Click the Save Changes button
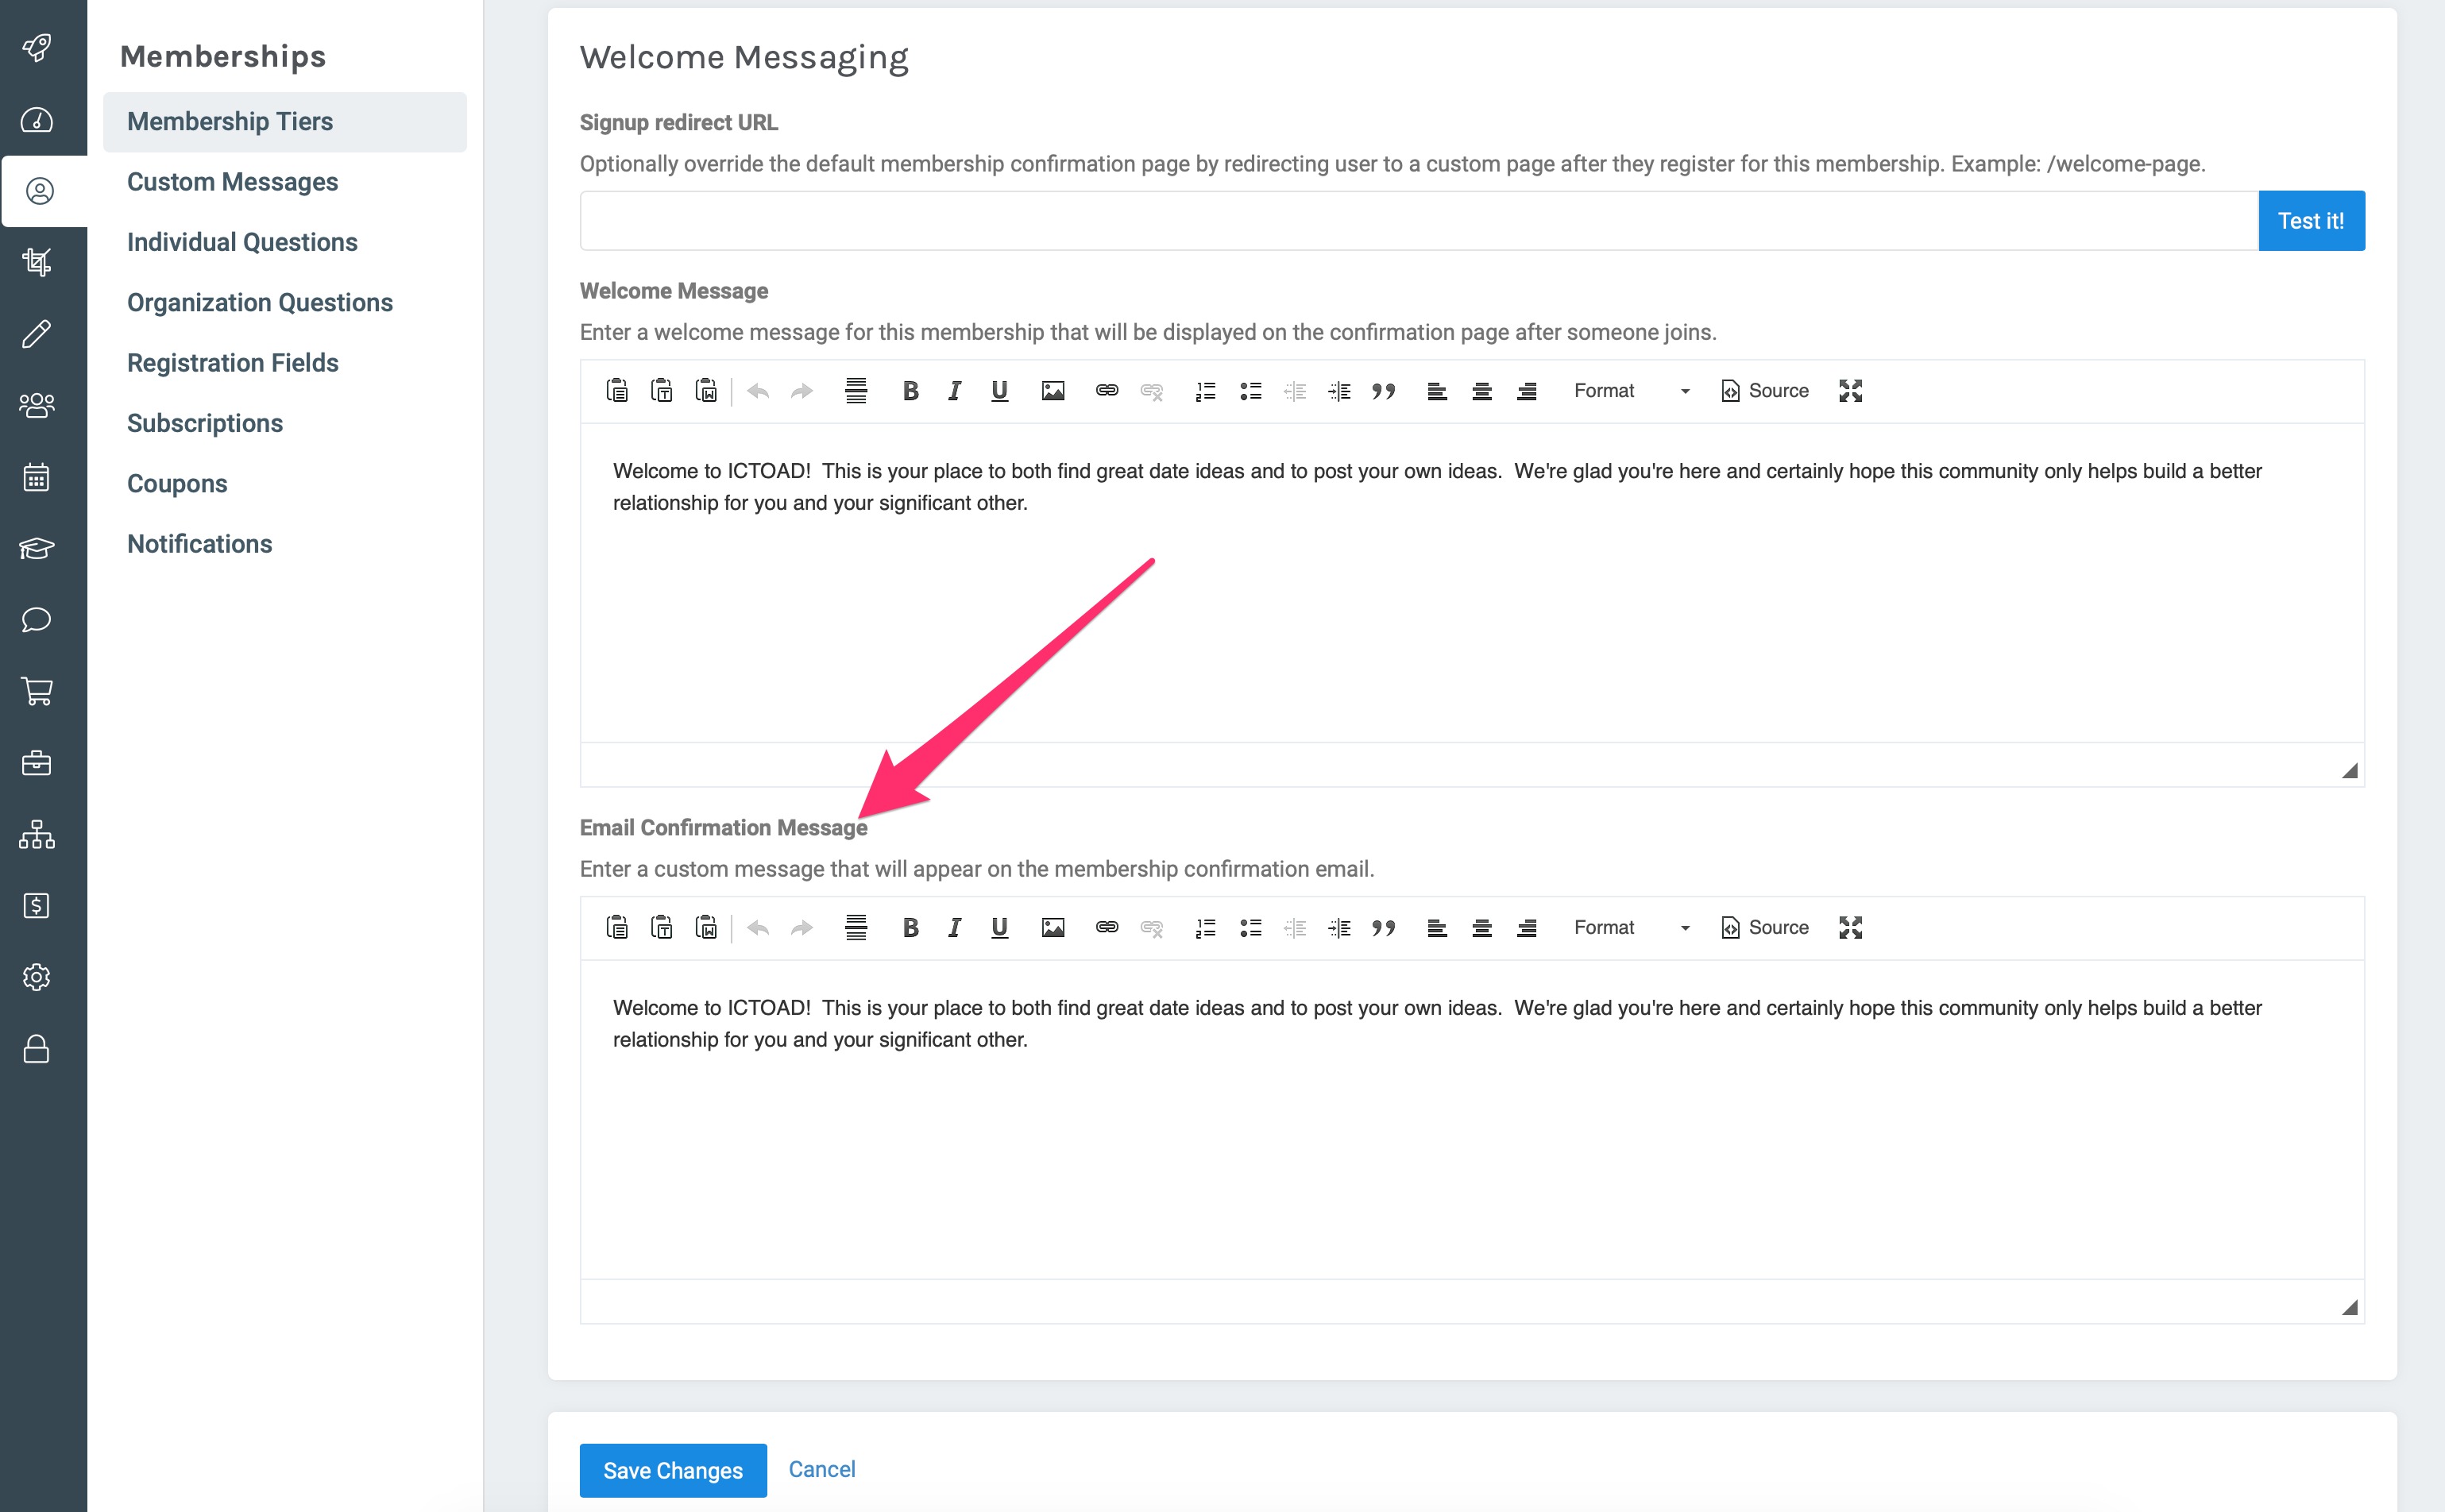 click(673, 1470)
